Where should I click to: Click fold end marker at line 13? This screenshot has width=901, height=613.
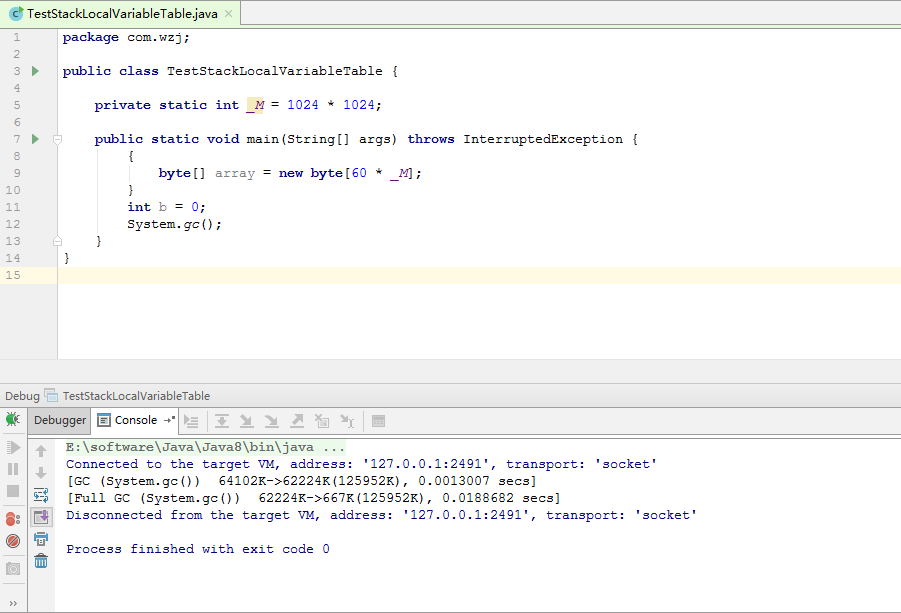pos(57,241)
